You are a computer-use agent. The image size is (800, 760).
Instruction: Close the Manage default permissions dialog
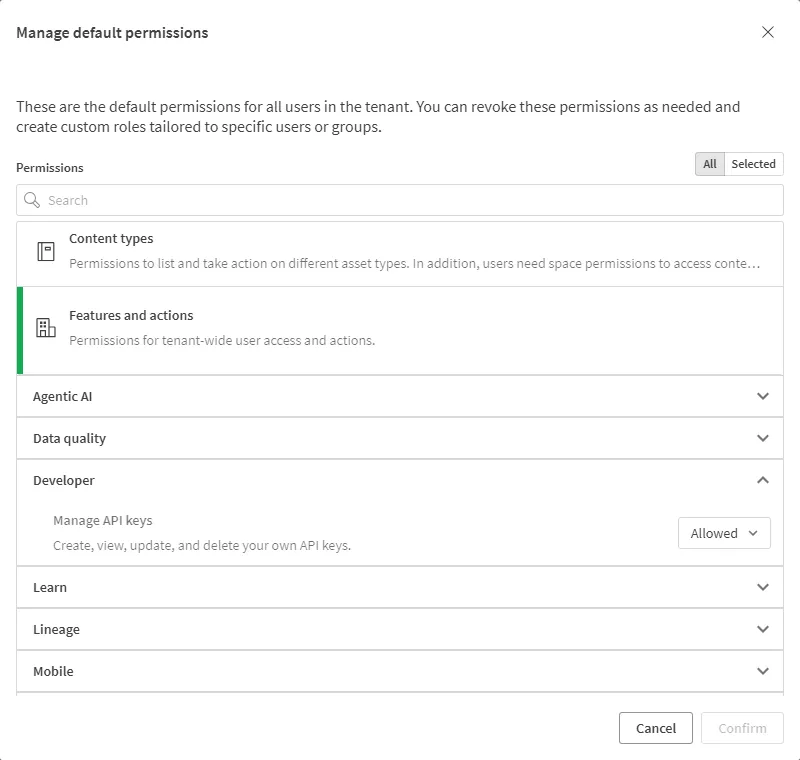pos(767,32)
